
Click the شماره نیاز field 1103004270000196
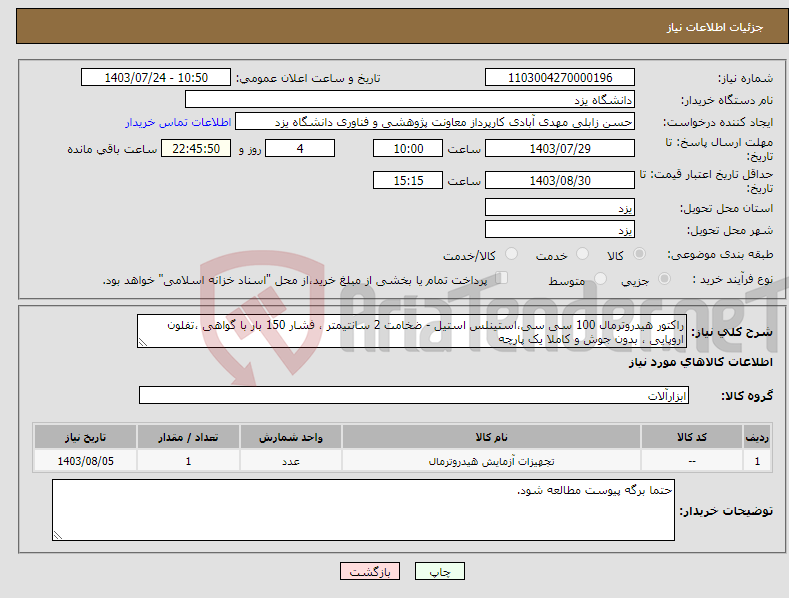pyautogui.click(x=560, y=78)
